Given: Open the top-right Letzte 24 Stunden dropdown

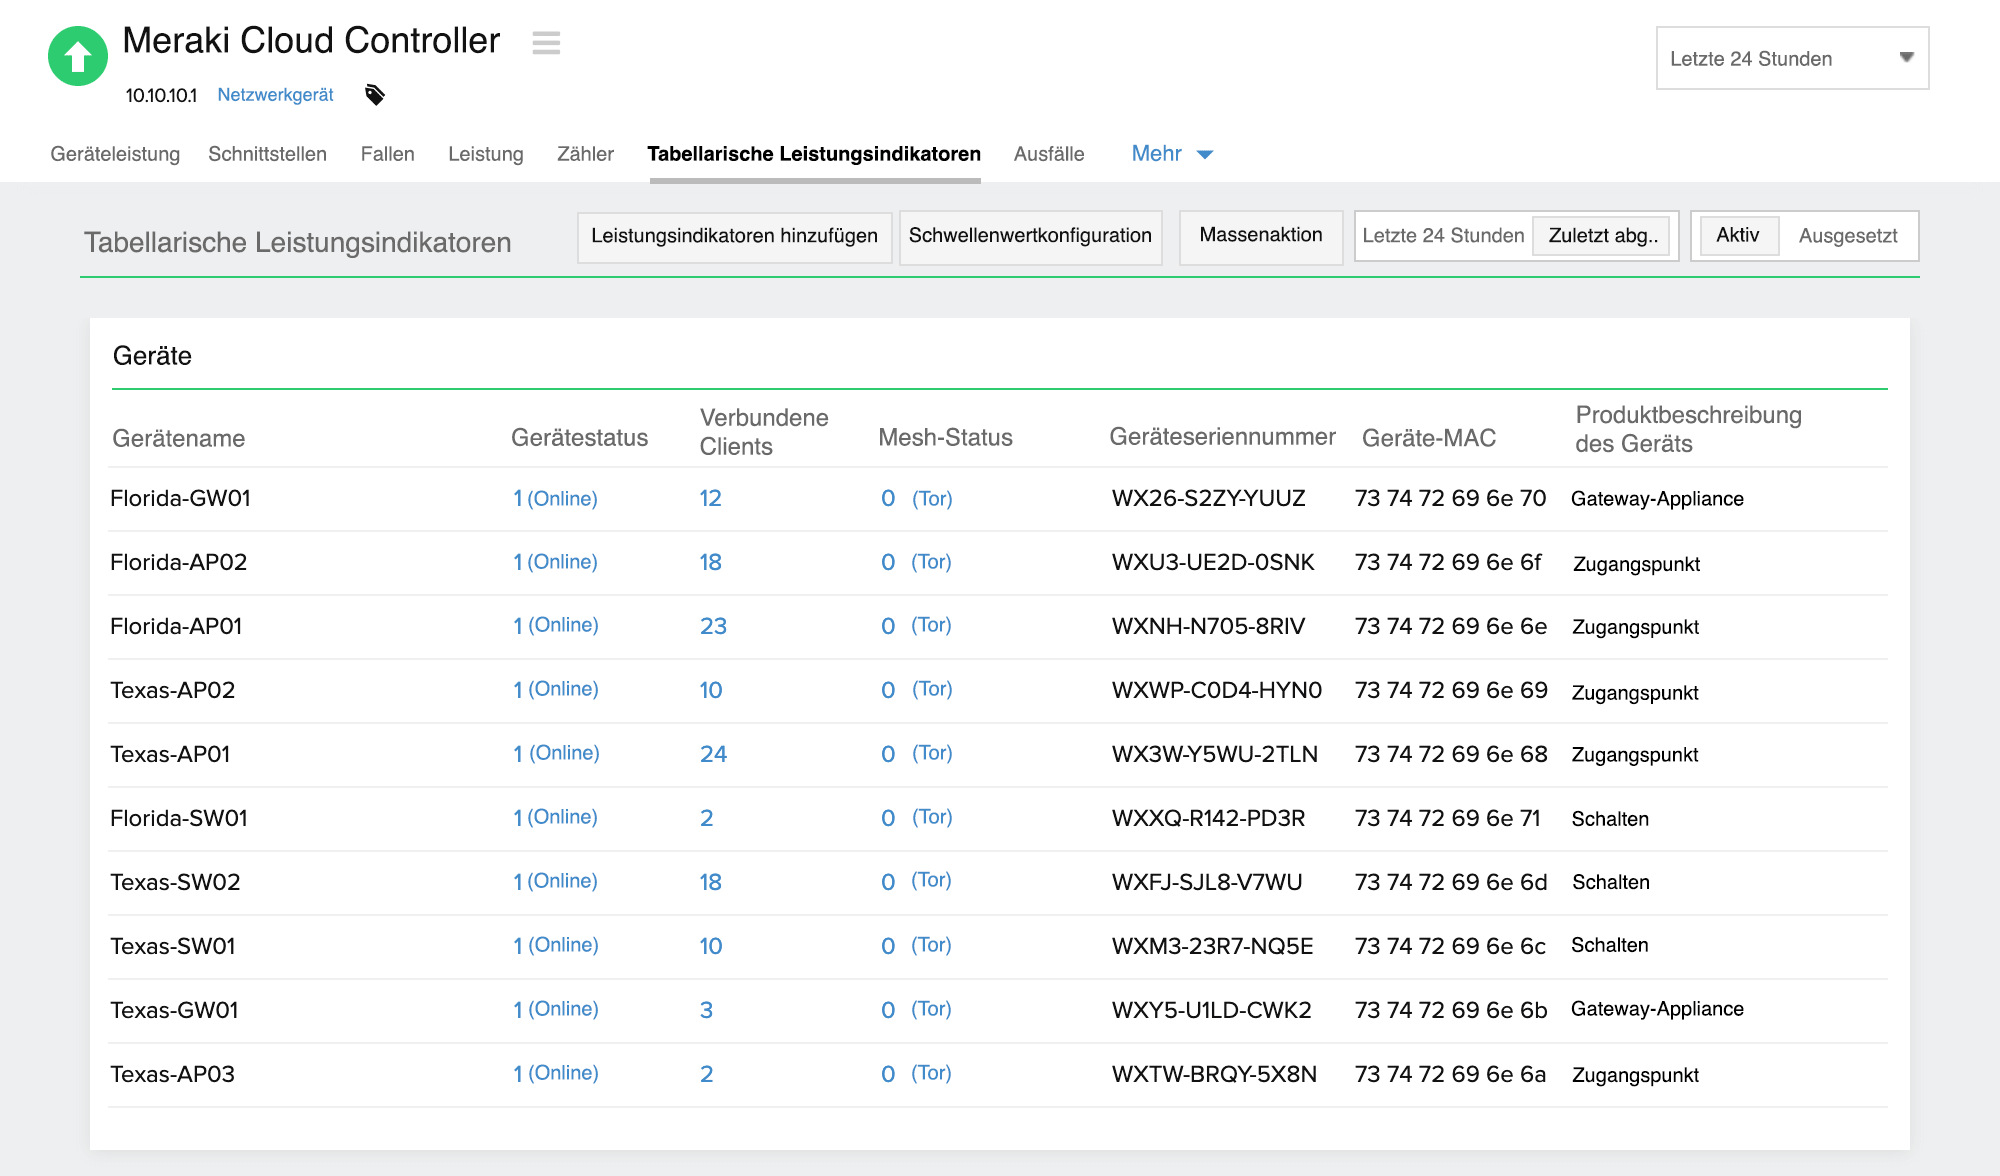Looking at the screenshot, I should pyautogui.click(x=1791, y=58).
